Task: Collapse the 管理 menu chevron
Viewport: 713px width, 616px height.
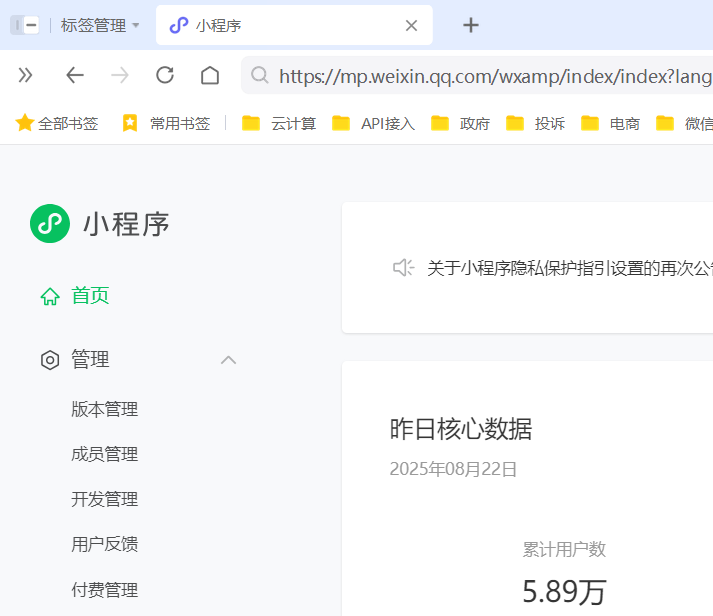Action: (228, 360)
